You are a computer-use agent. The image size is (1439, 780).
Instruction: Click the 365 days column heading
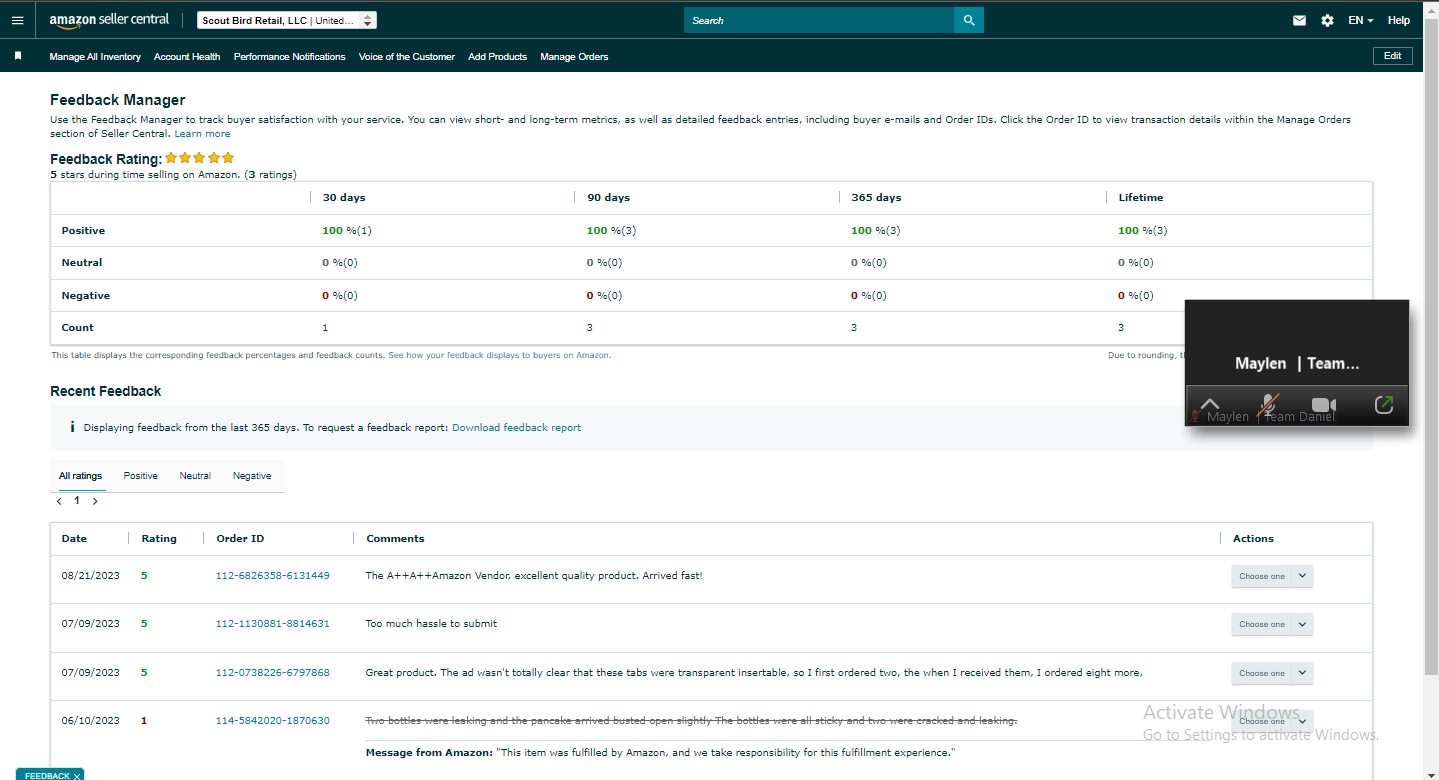tap(877, 198)
